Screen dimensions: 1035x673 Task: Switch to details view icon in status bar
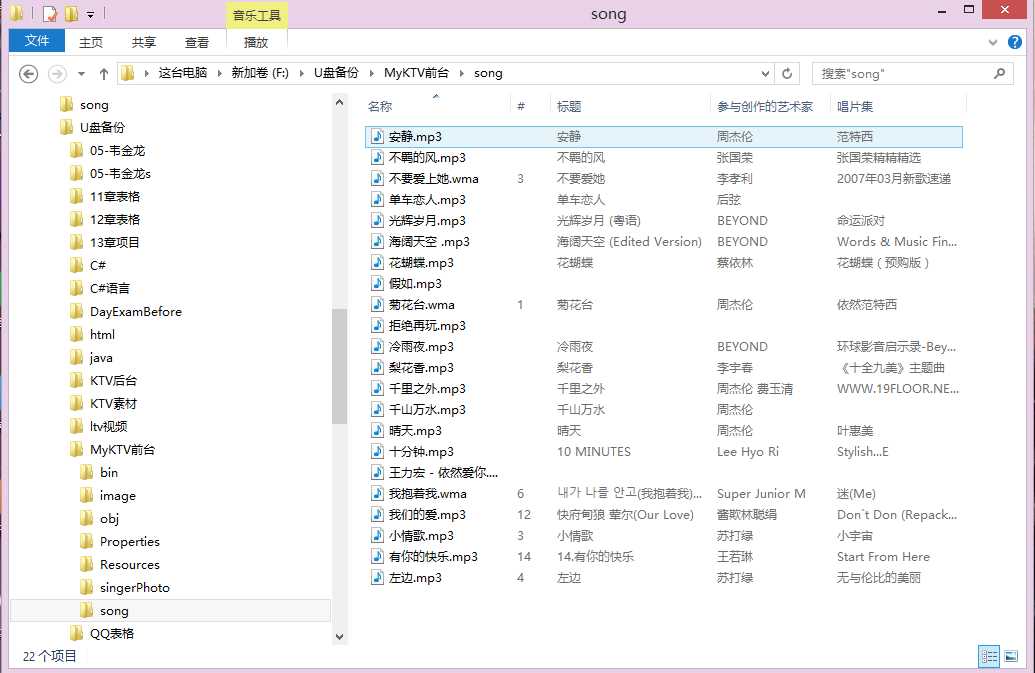989,656
